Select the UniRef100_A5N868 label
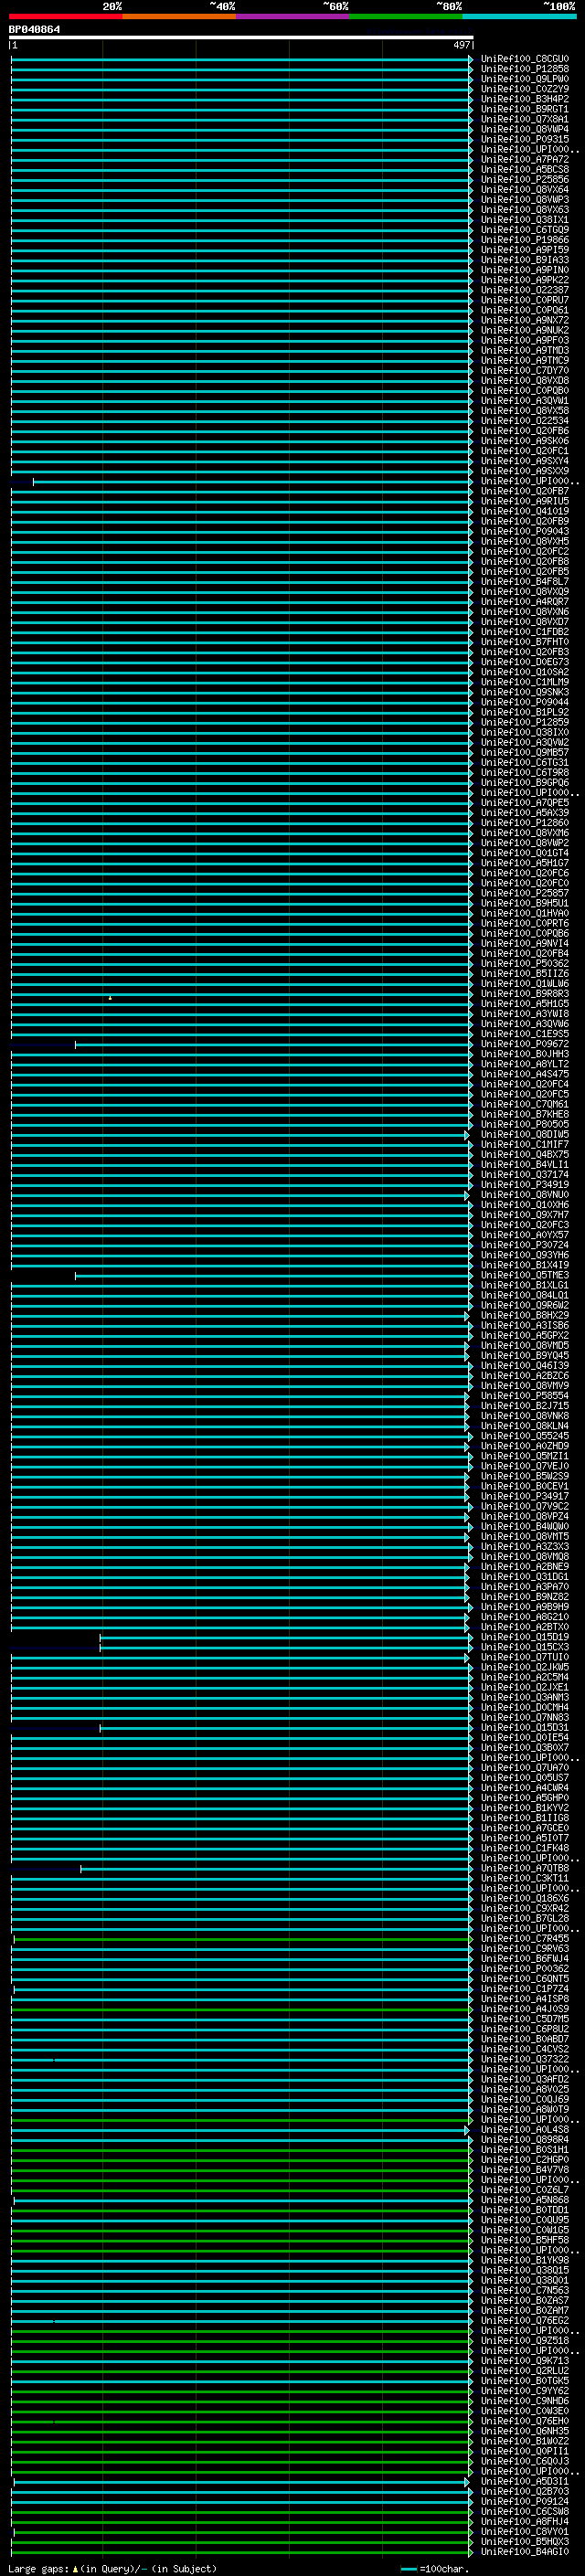The height and width of the screenshot is (2576, 585). click(x=524, y=2200)
